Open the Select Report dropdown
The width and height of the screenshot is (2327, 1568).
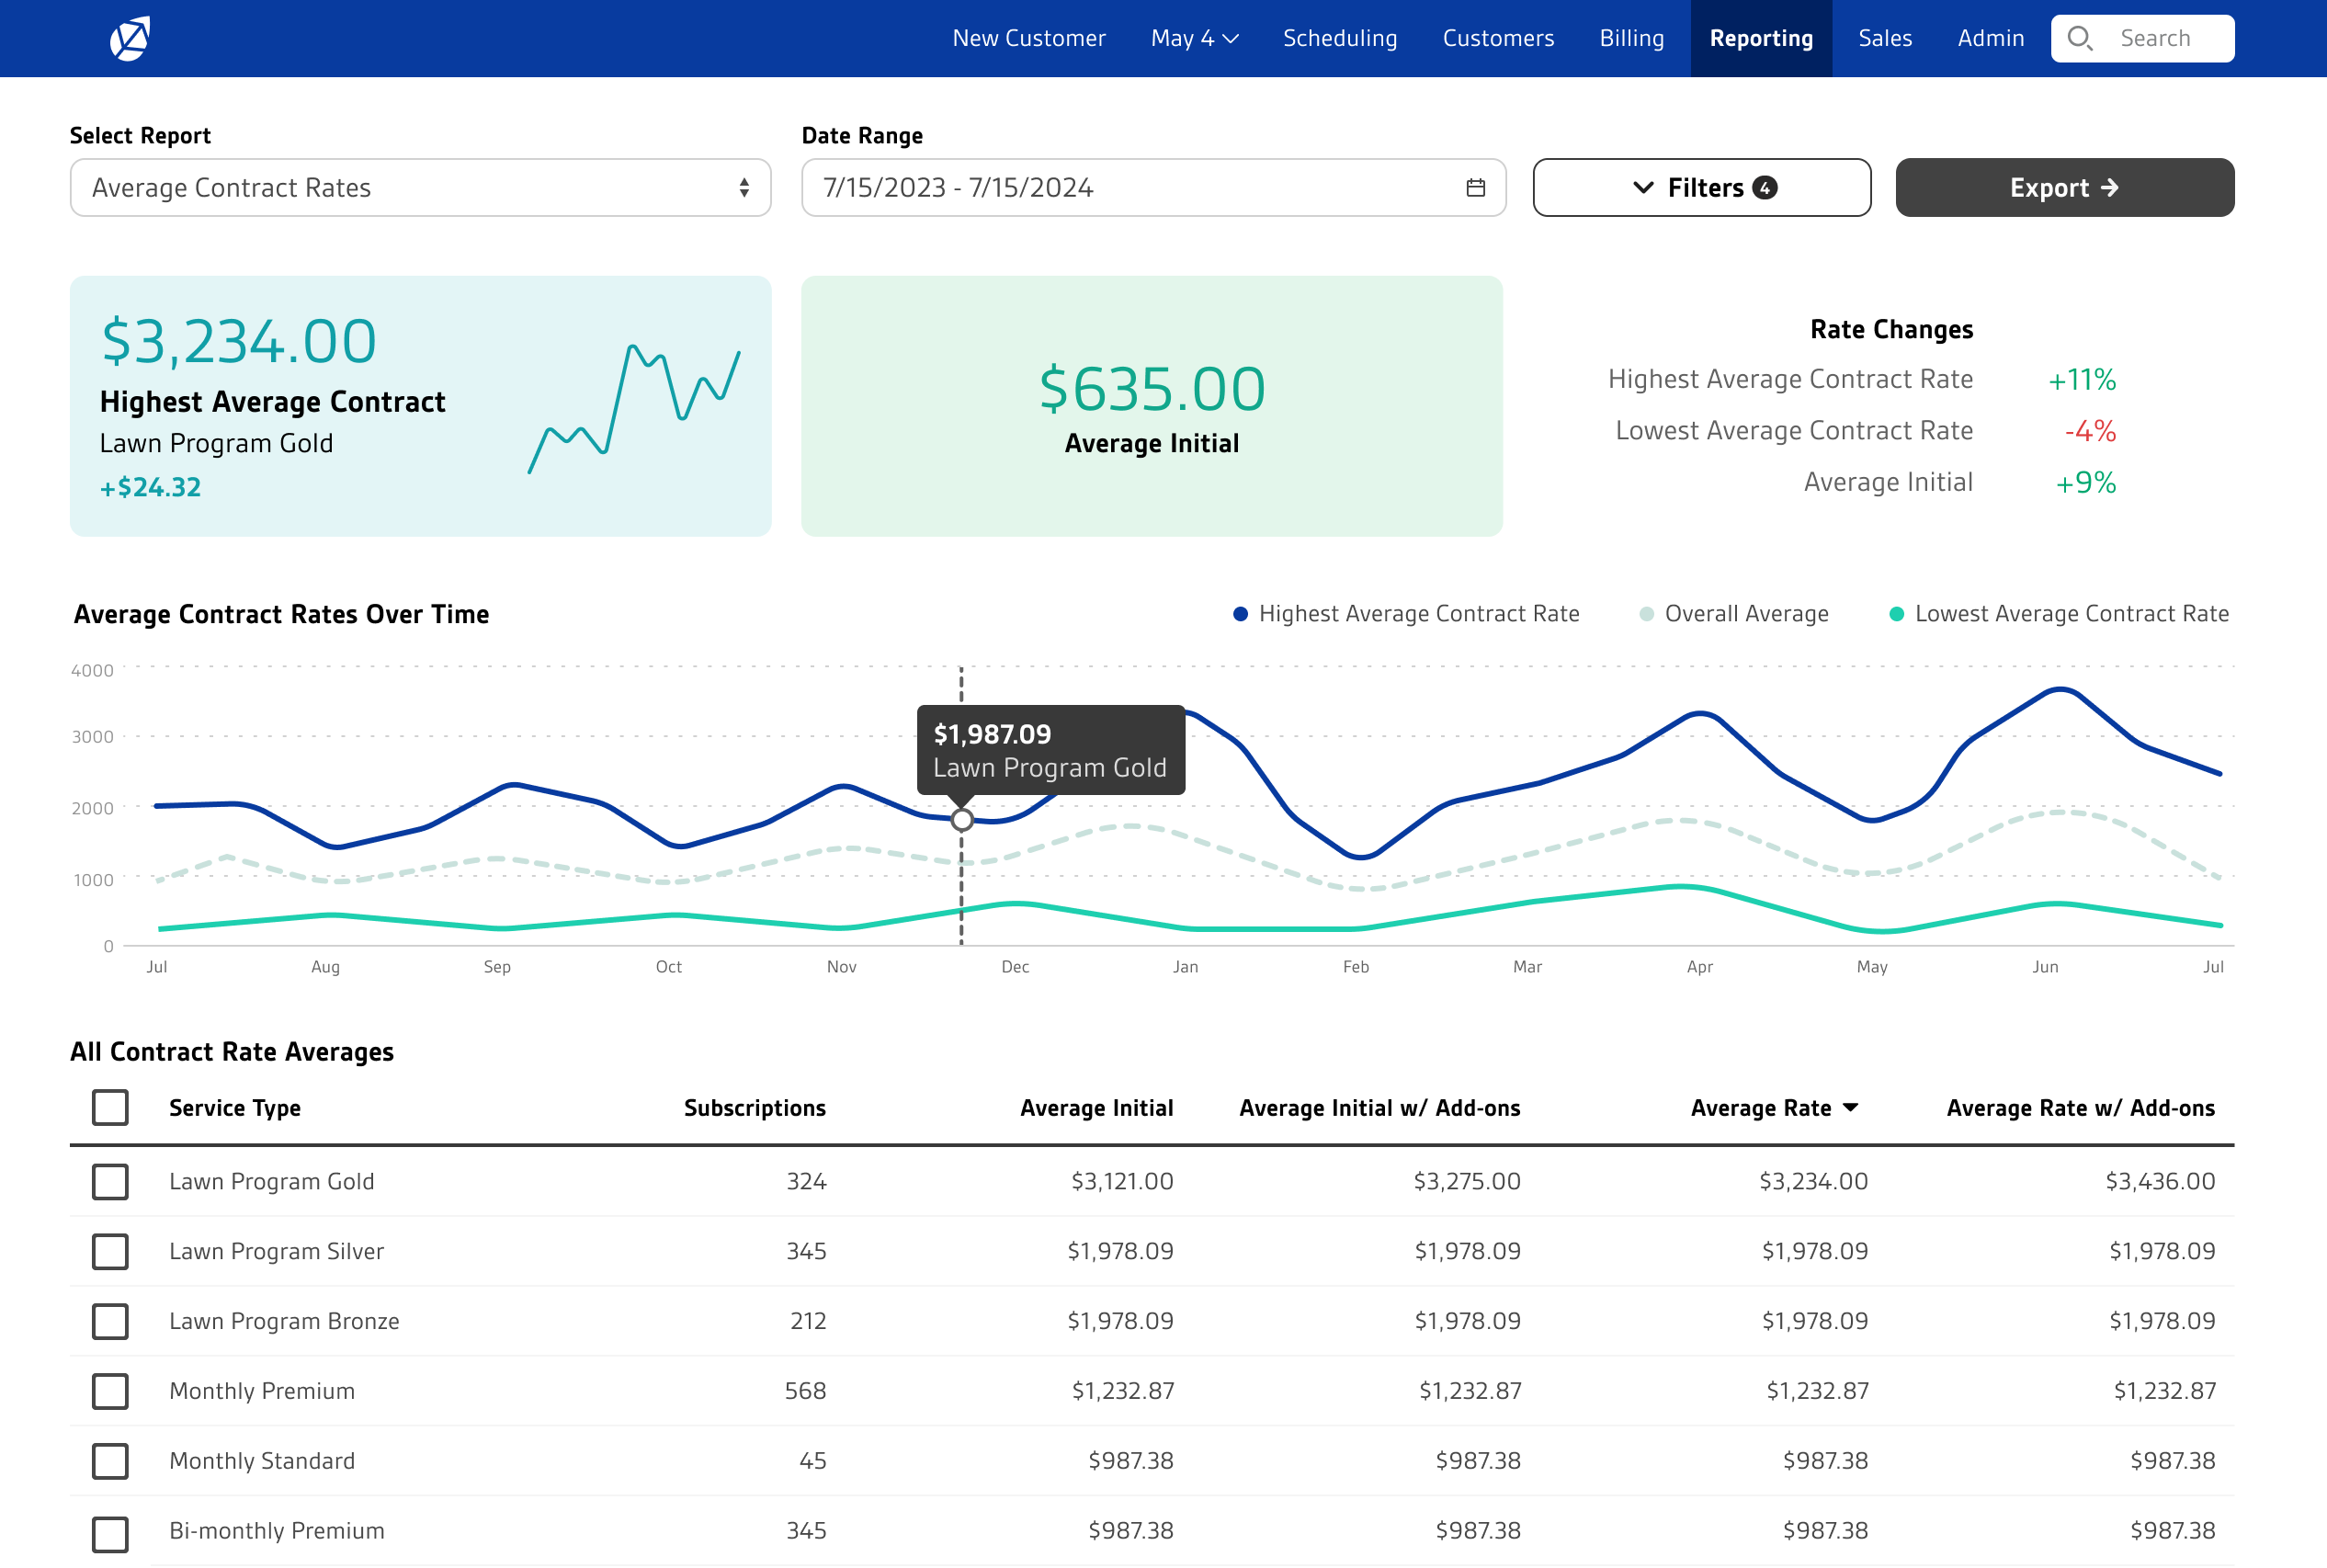coord(420,187)
